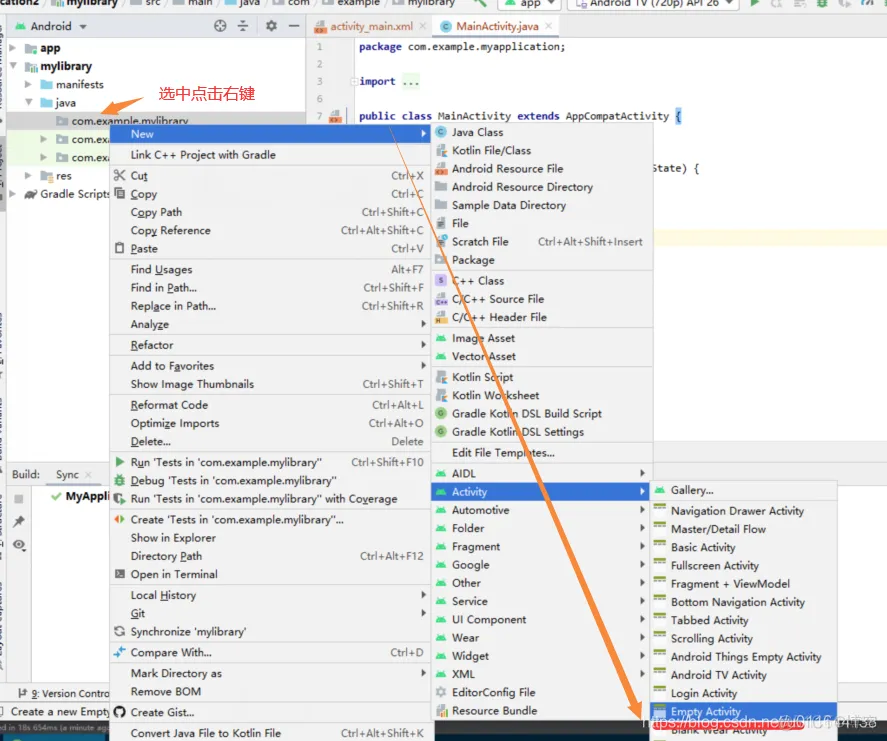Select Android Resource Directory
The width and height of the screenshot is (887, 741).
click(542, 187)
